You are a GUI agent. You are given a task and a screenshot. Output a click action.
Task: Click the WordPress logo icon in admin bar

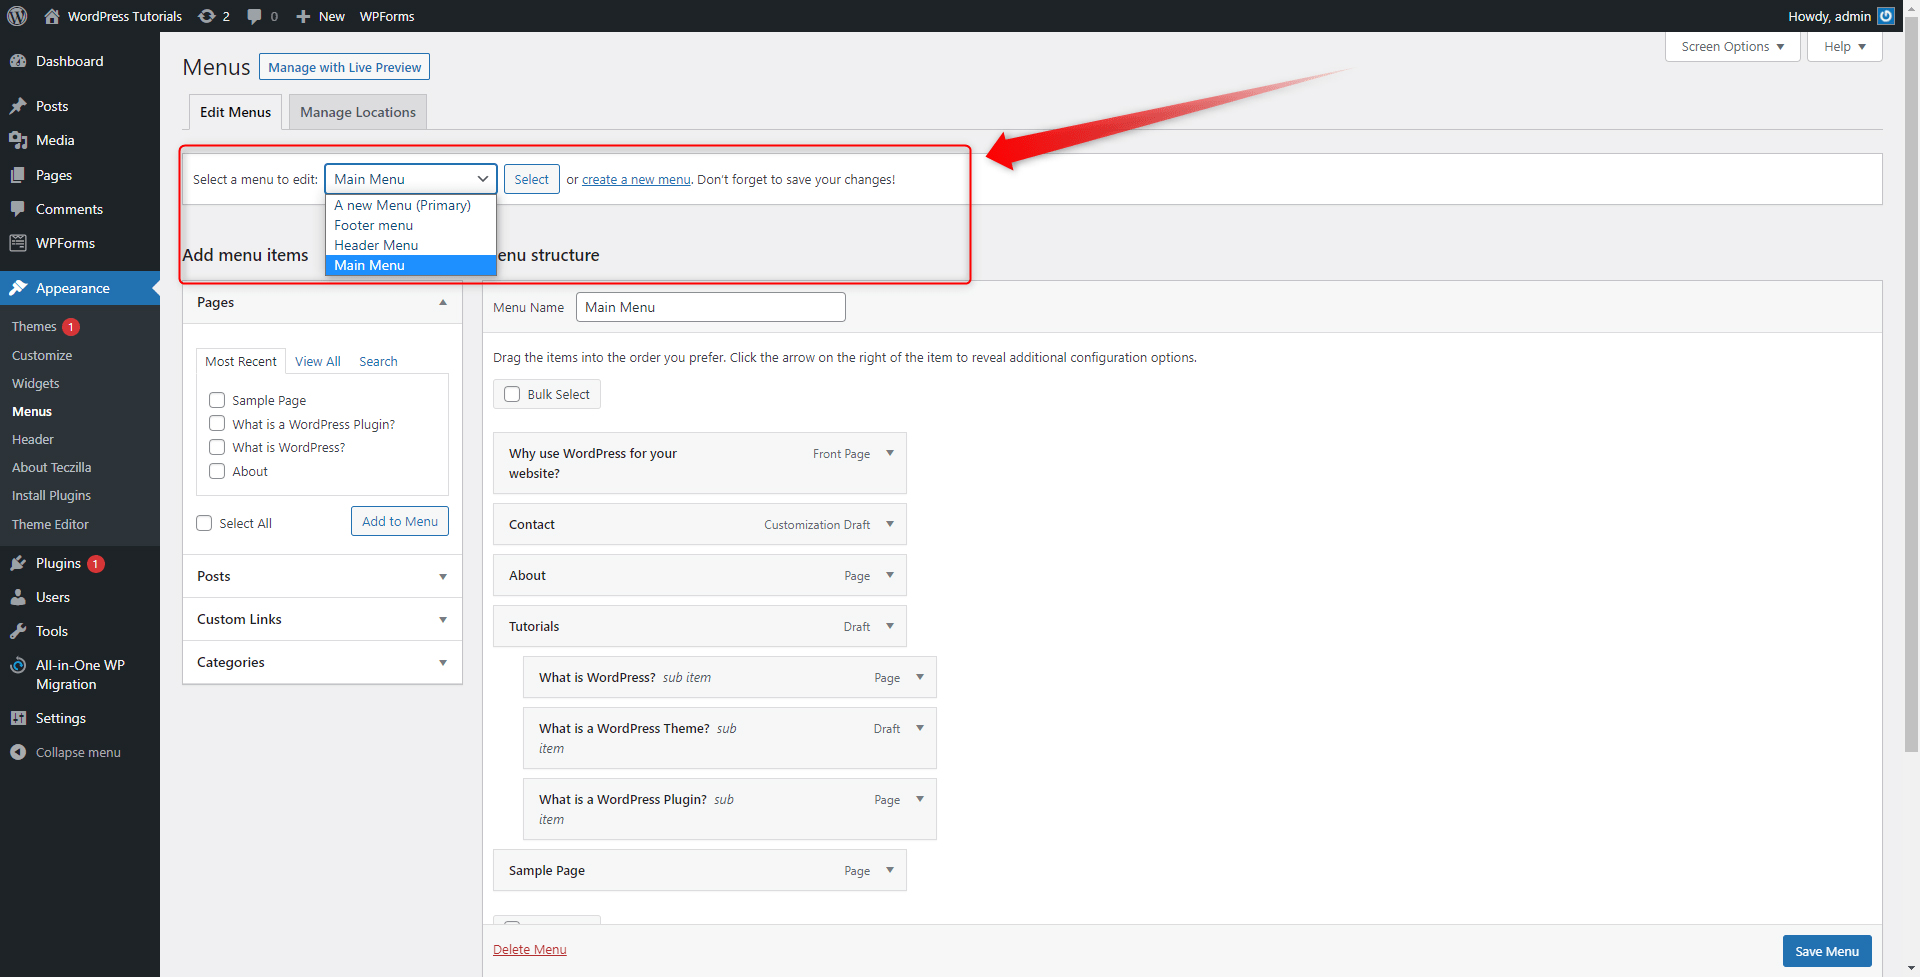17,16
